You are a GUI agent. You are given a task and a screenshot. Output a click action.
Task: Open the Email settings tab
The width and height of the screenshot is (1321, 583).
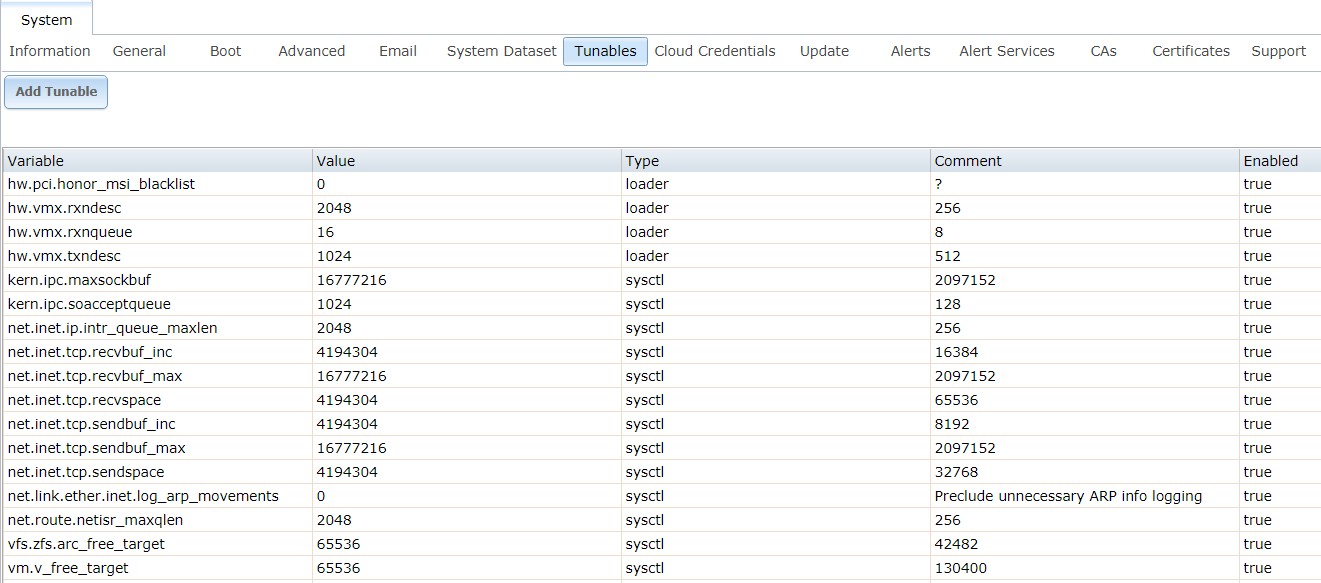(x=398, y=51)
